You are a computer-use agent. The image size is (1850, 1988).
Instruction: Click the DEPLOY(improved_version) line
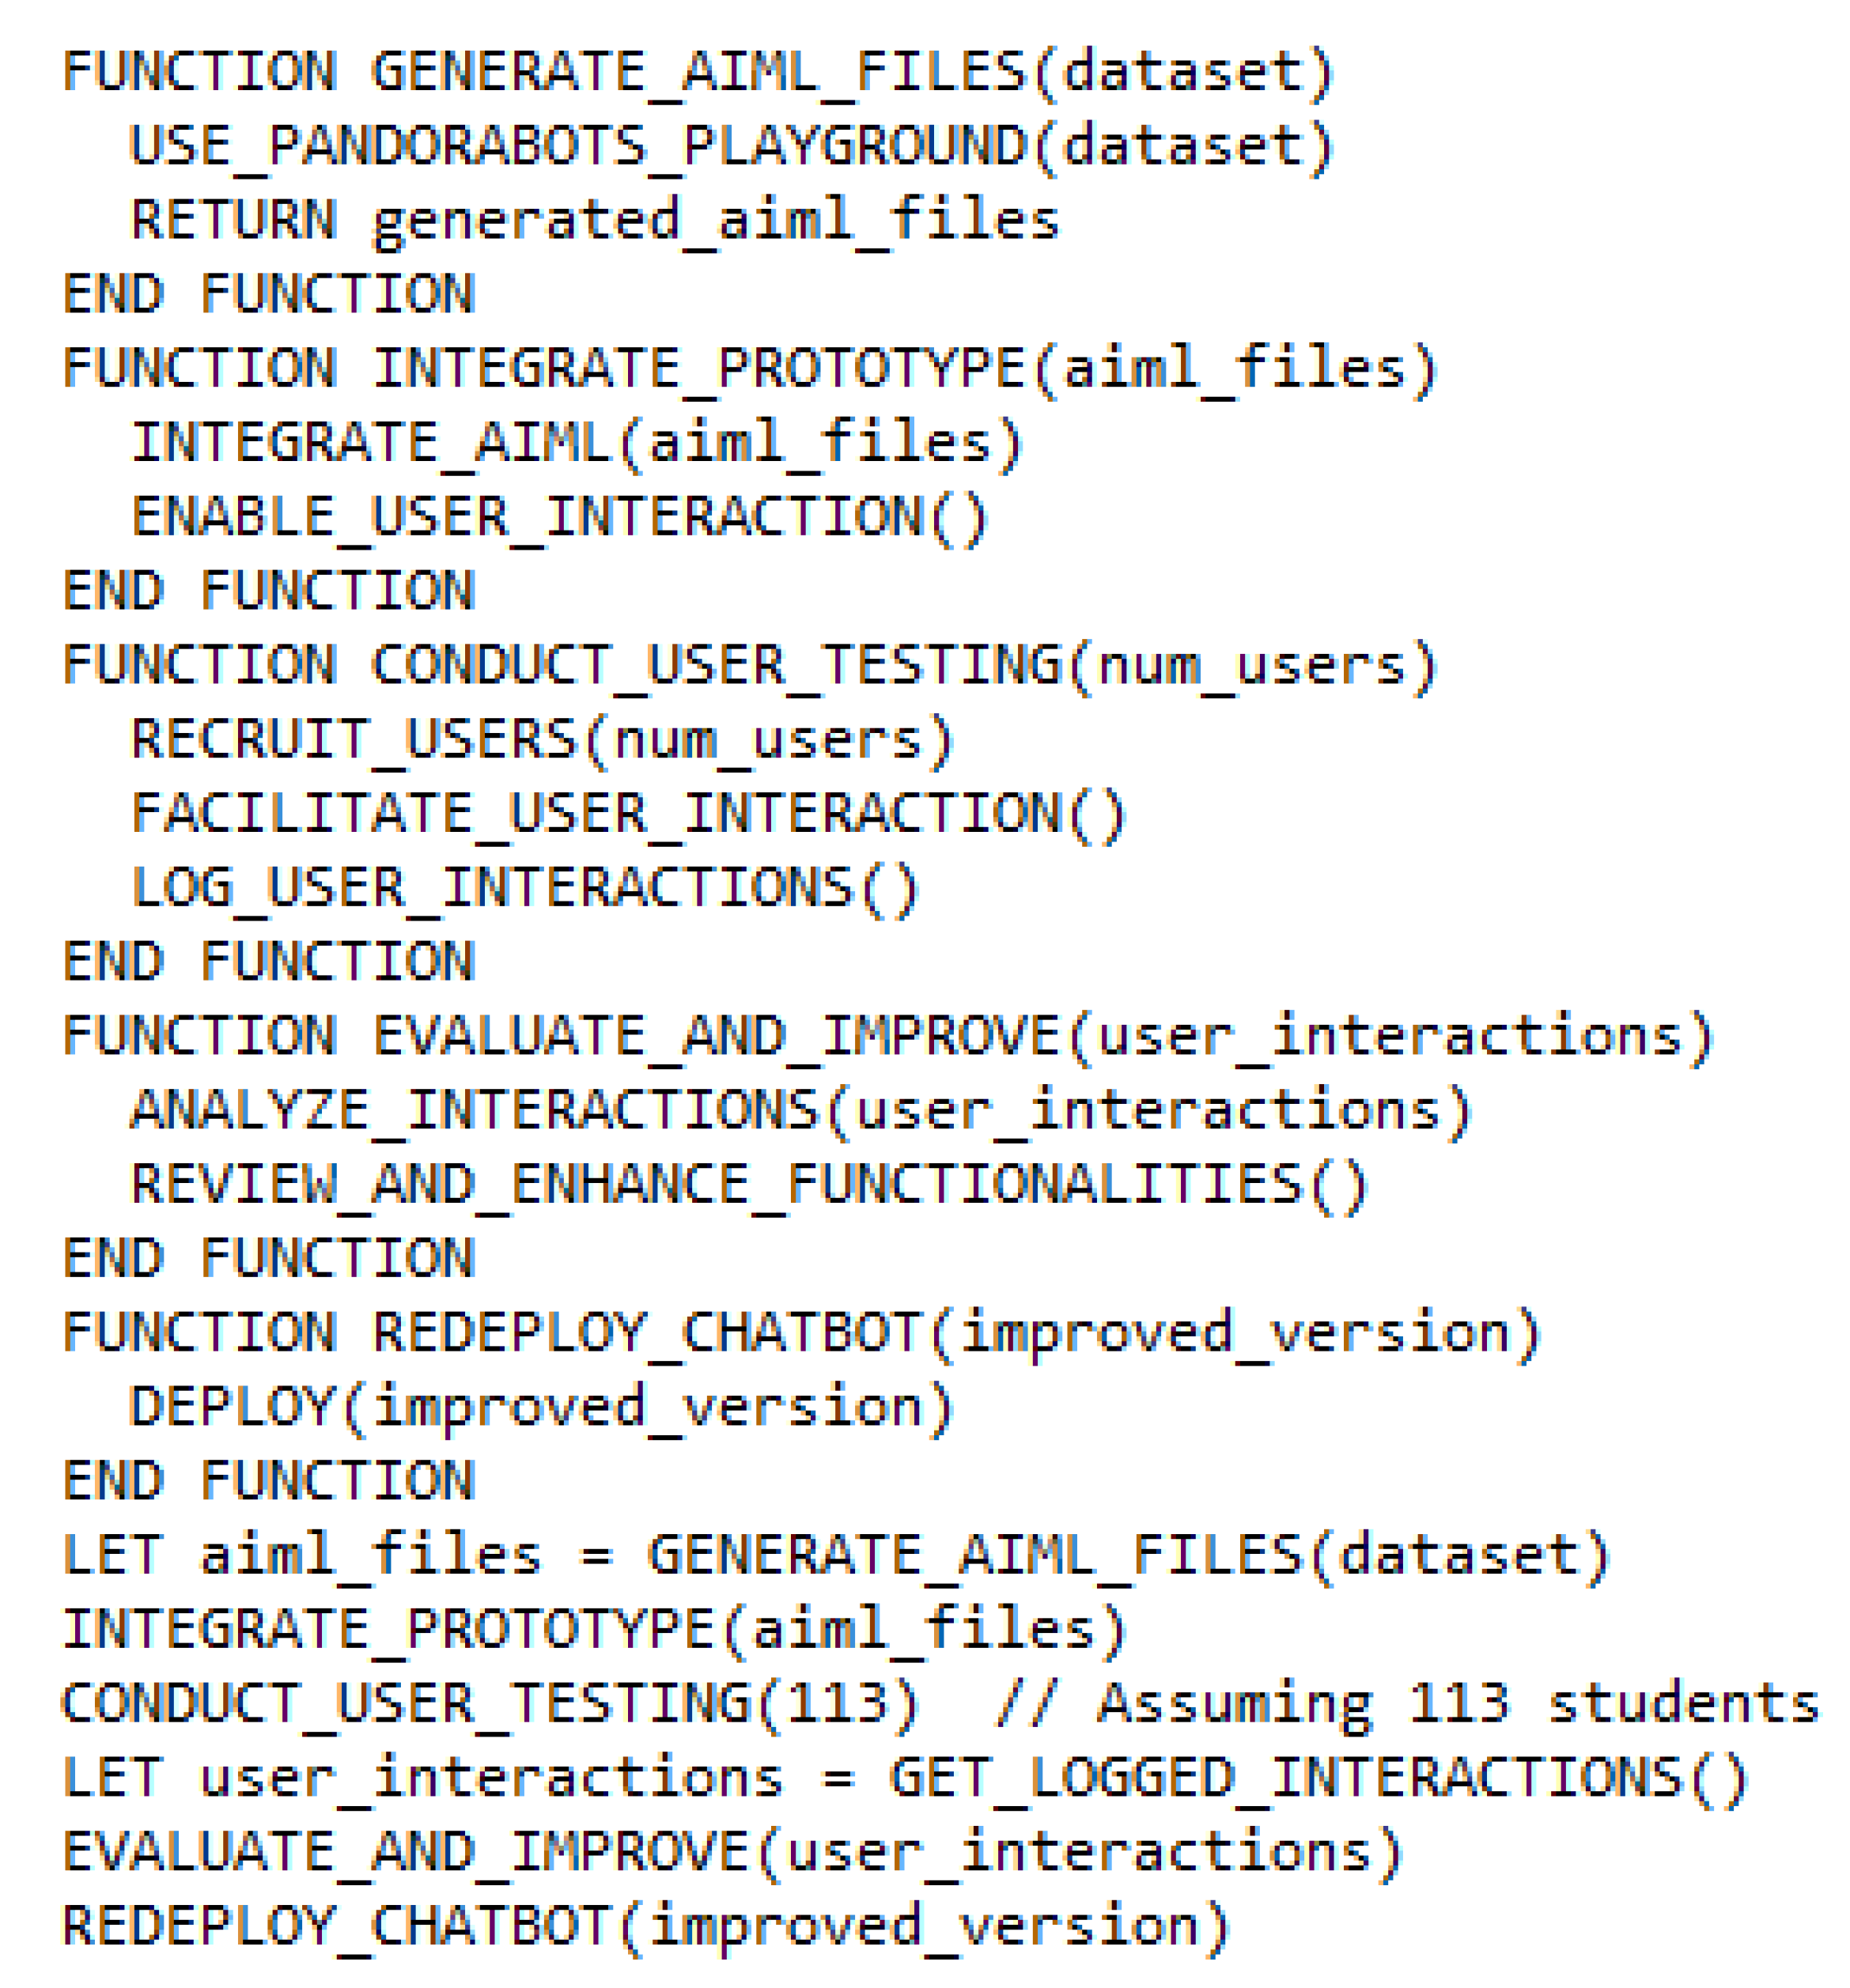pos(542,1407)
